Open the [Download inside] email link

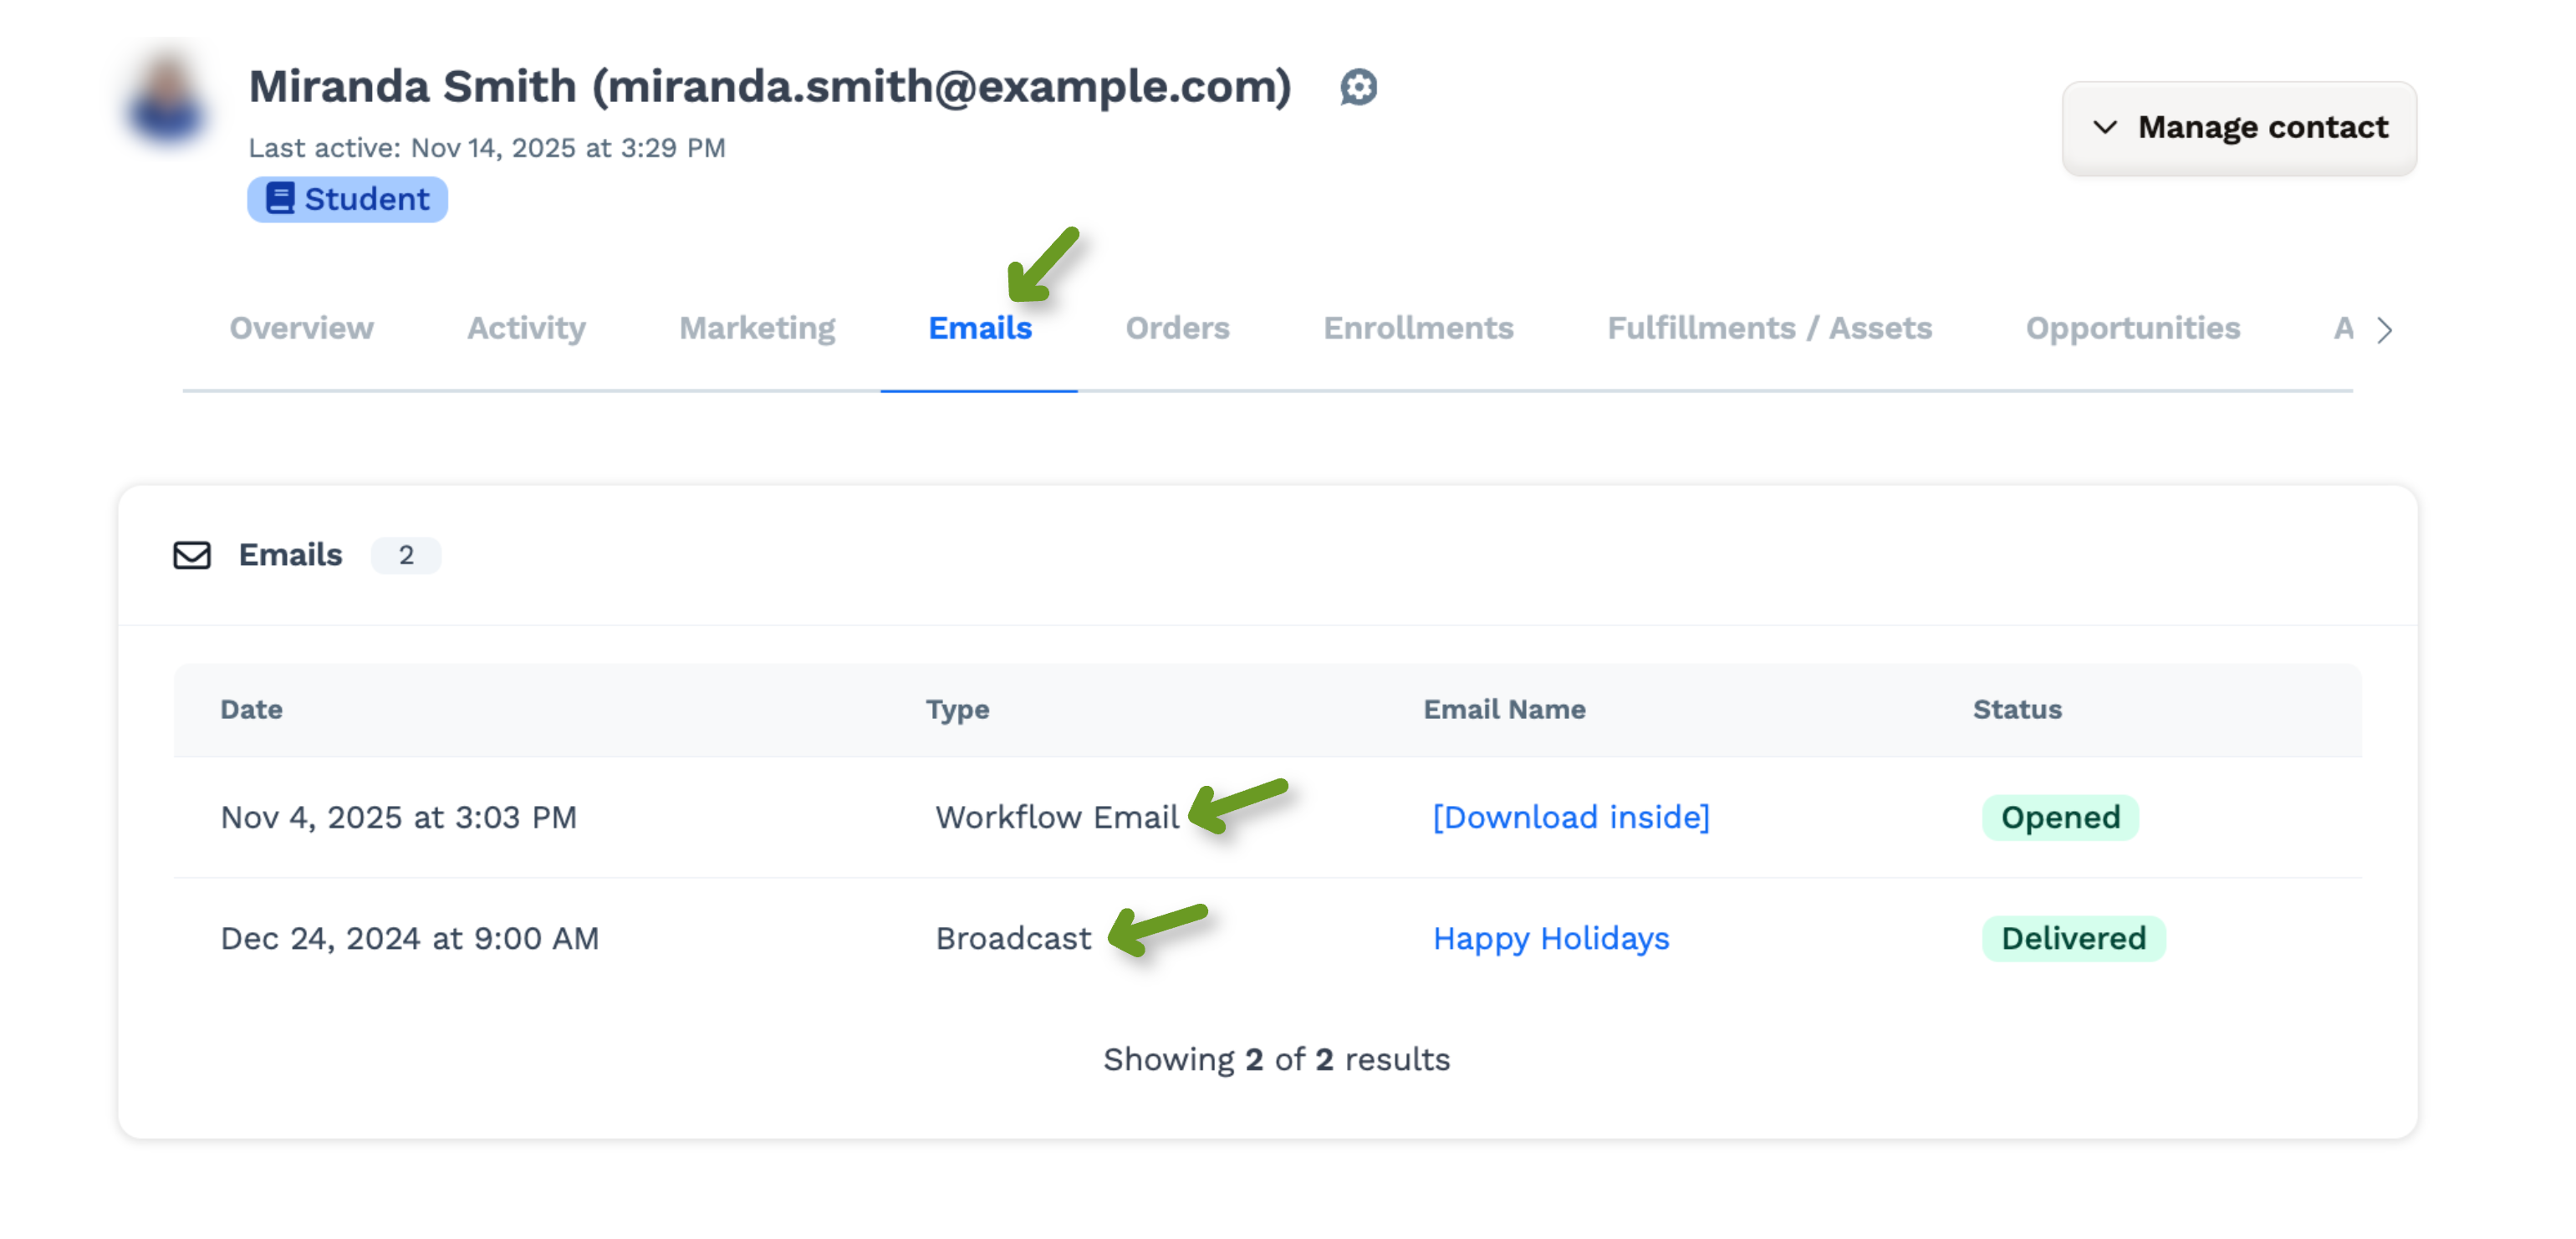click(x=1571, y=817)
